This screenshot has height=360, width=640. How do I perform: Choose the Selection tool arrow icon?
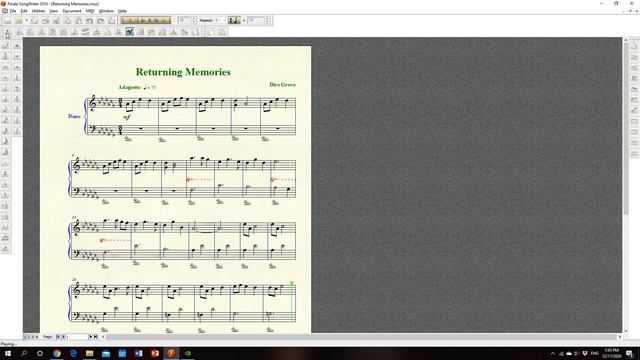pyautogui.click(x=7, y=32)
